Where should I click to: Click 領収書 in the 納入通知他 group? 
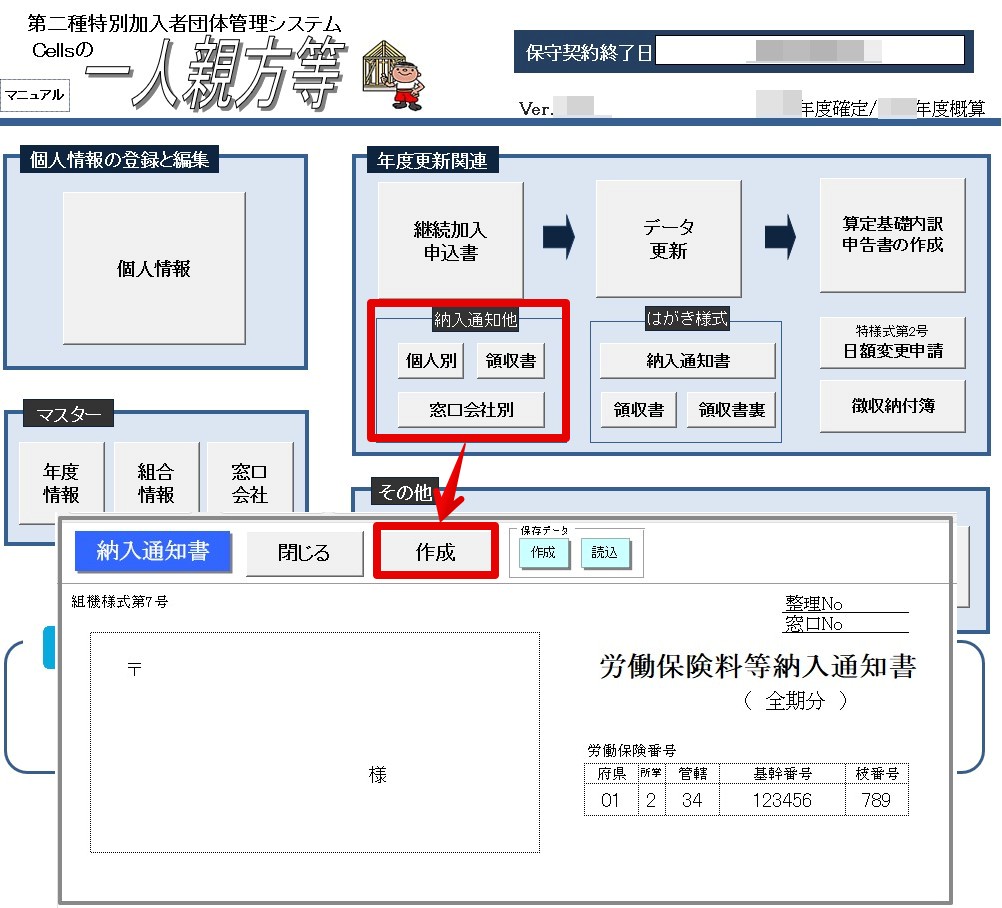coord(510,361)
